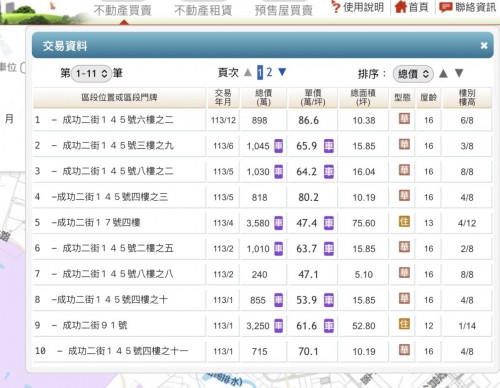Sort descending with down triangle
Image resolution: width=500 pixels, height=388 pixels.
pos(459,73)
